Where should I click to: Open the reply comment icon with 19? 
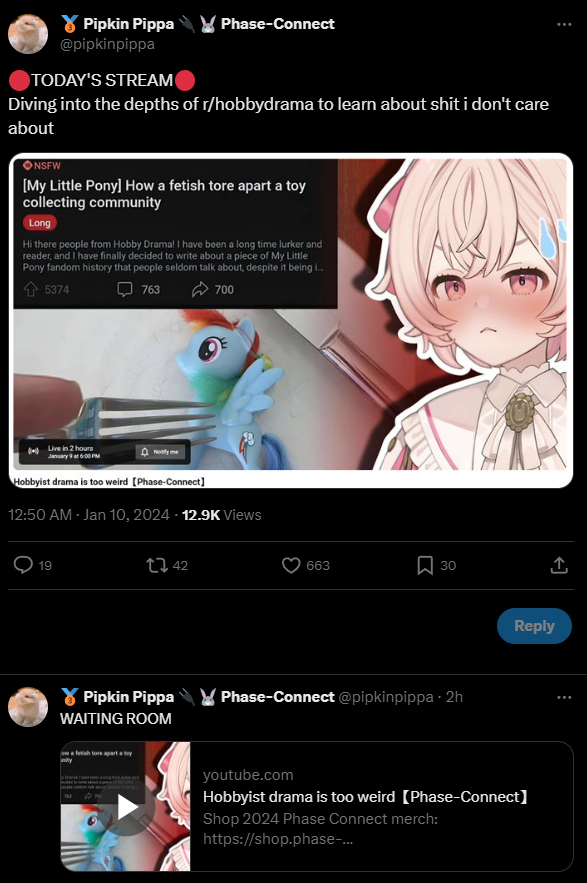click(23, 565)
